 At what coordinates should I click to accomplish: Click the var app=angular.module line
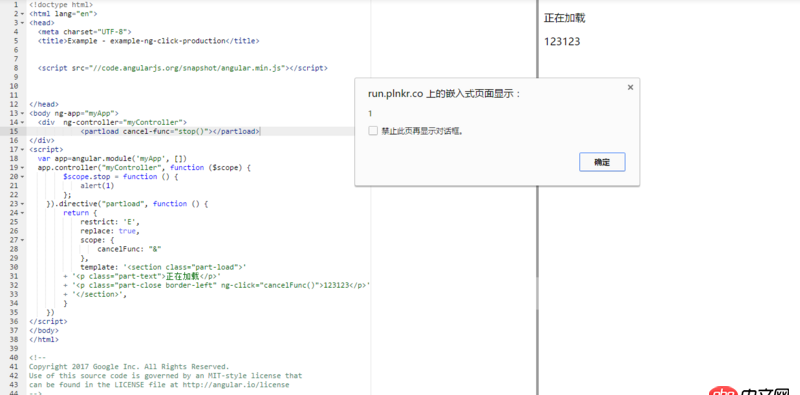click(x=112, y=158)
